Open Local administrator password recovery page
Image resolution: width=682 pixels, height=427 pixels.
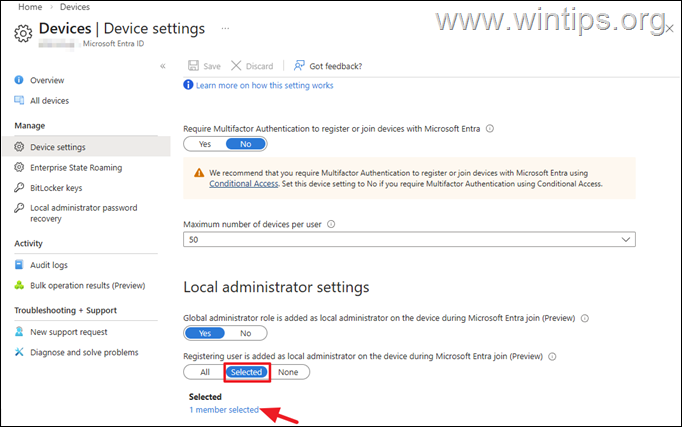click(84, 213)
